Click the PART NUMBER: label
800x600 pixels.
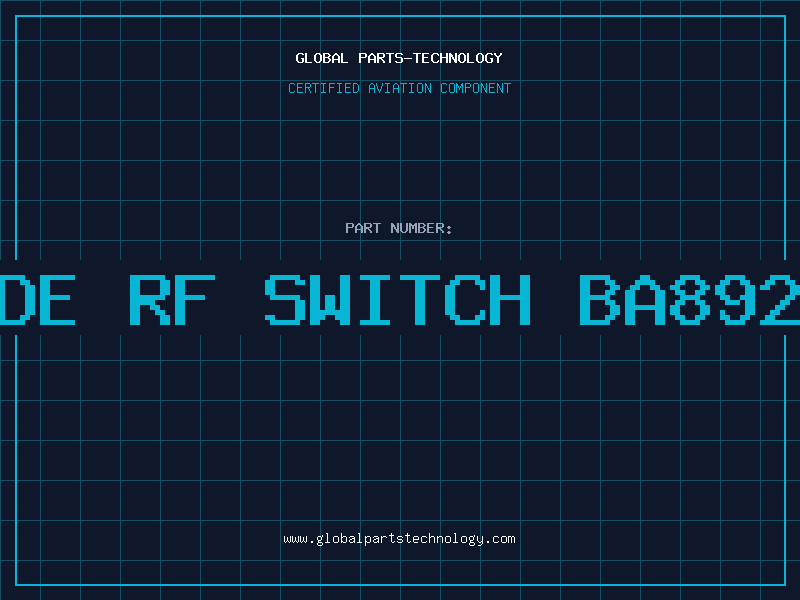click(x=399, y=228)
